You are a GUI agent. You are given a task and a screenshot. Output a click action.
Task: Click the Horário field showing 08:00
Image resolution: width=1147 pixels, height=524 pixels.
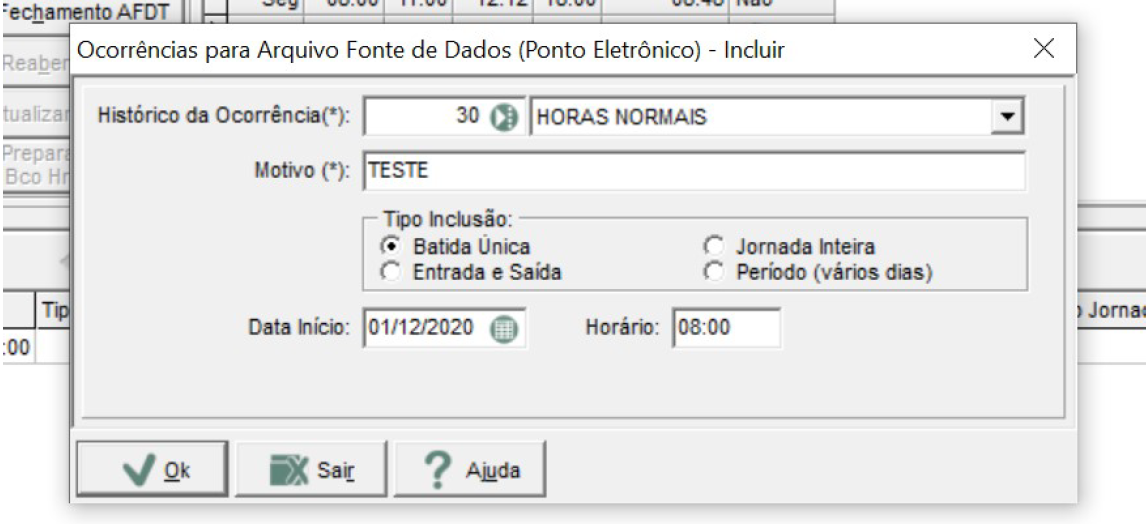[728, 327]
